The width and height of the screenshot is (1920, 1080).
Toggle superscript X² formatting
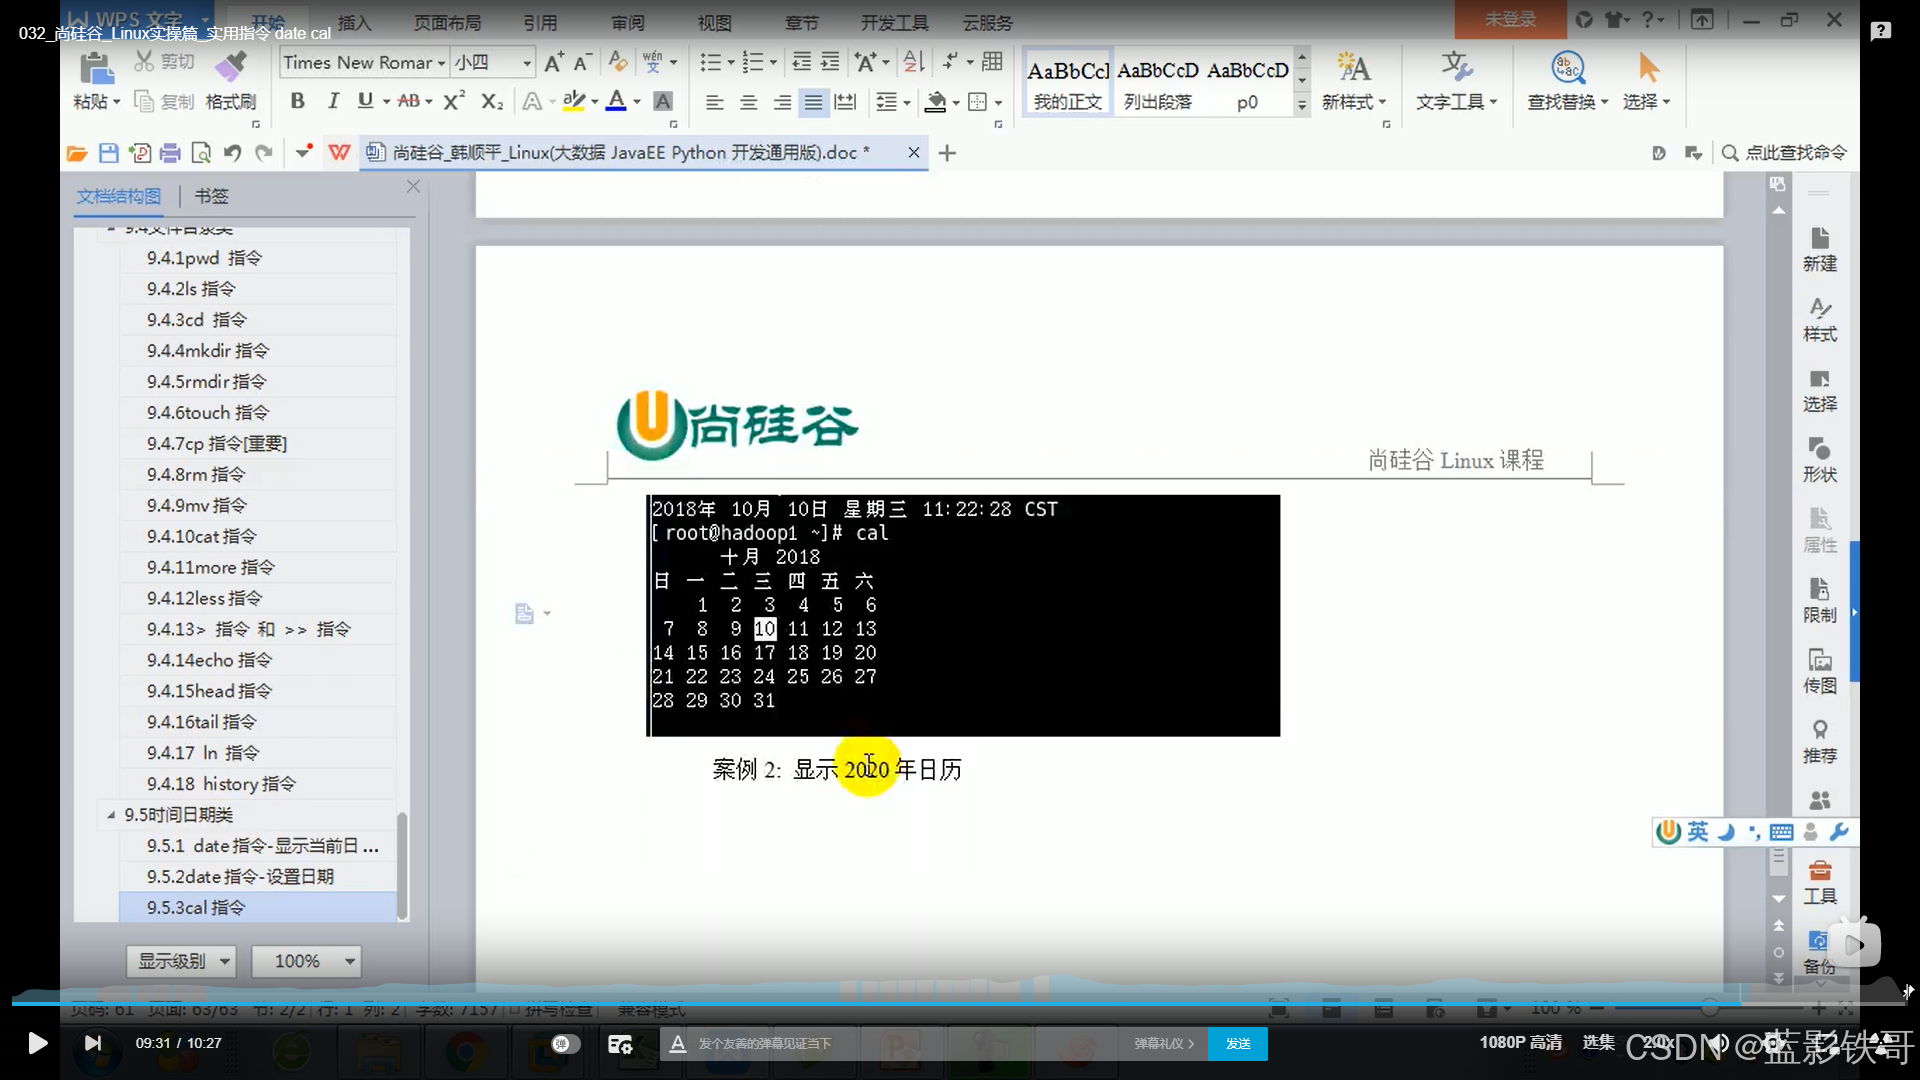click(x=454, y=101)
